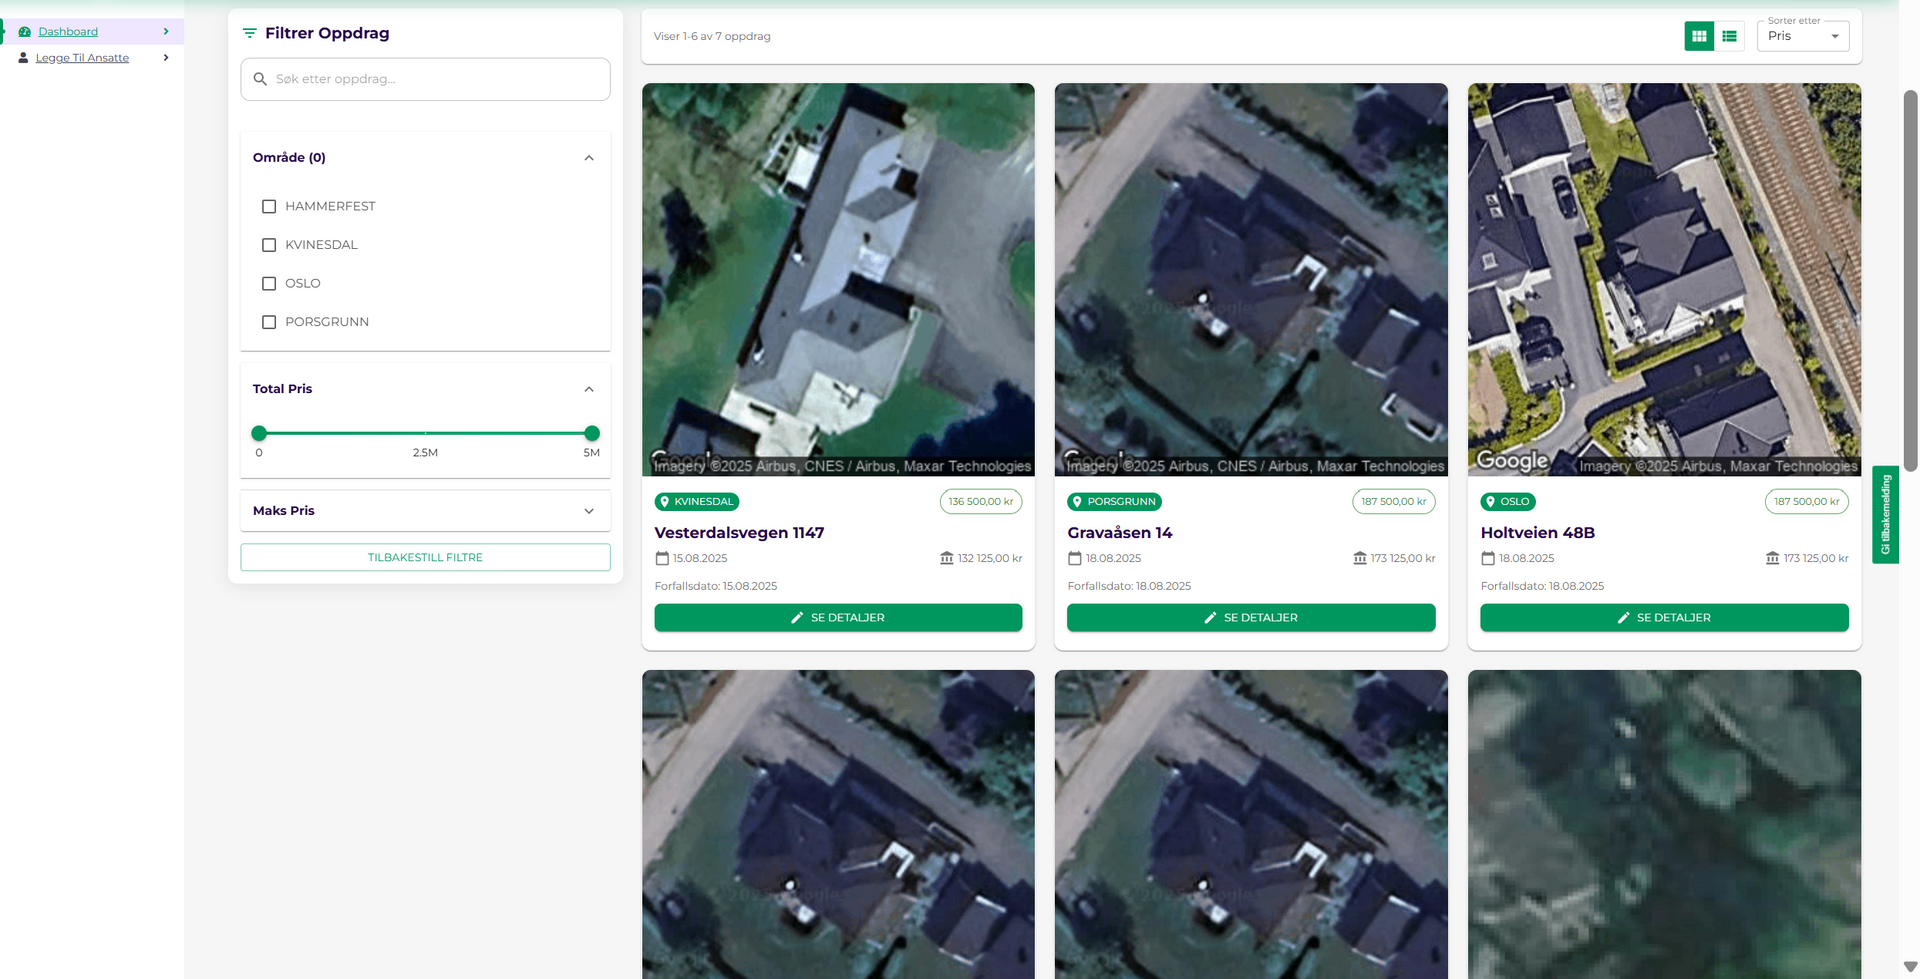View details of Holtveien 48B
This screenshot has width=1920, height=979.
[1664, 618]
